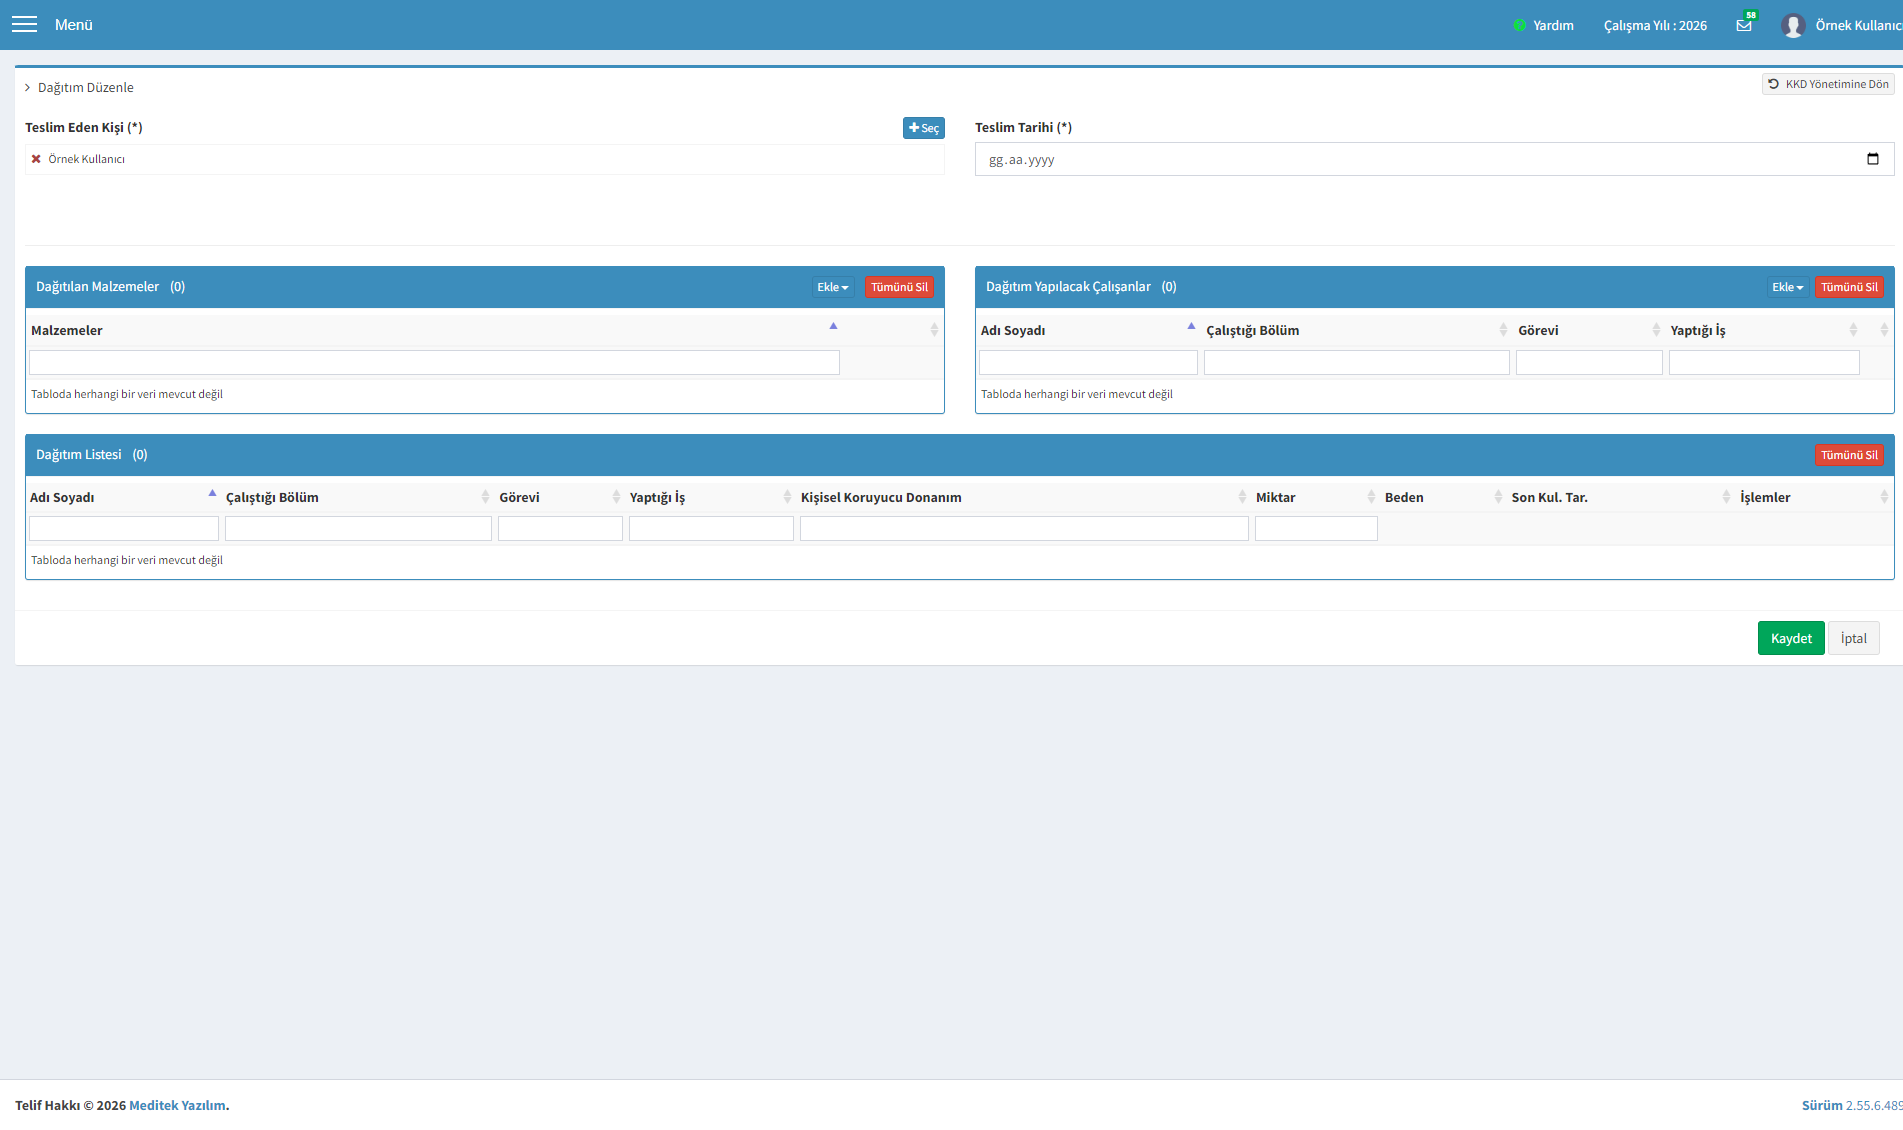1903x1130 pixels.
Task: Click employees Adı Soyadı filter input
Action: click(1088, 362)
